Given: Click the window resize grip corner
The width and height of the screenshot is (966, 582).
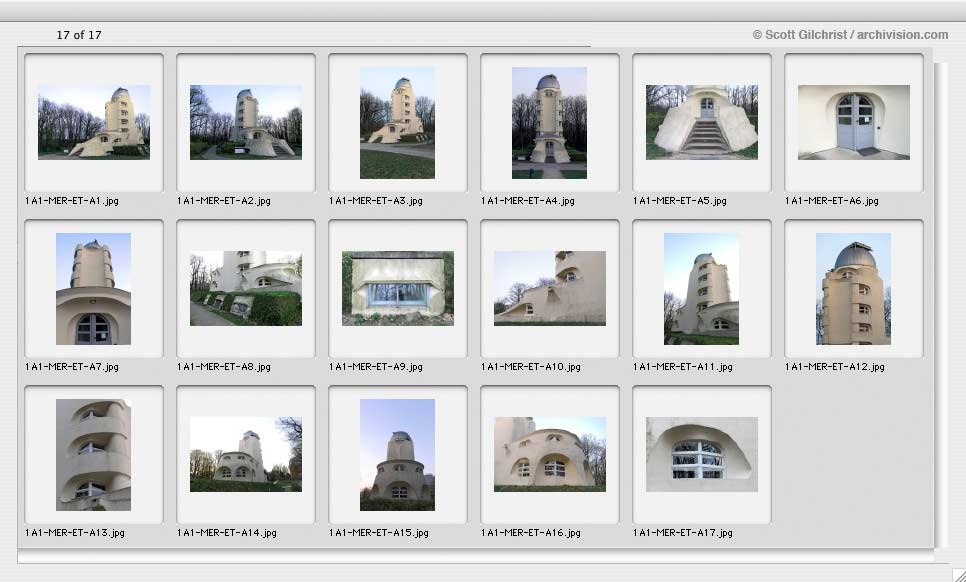Looking at the screenshot, I should [x=958, y=575].
